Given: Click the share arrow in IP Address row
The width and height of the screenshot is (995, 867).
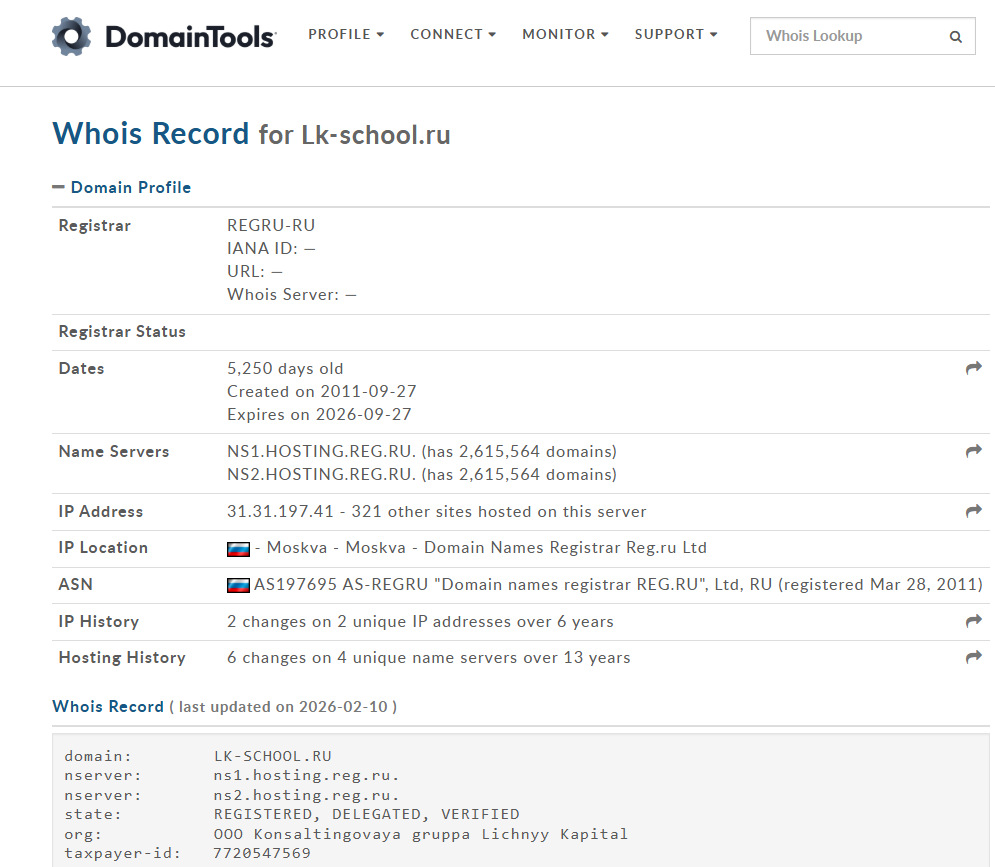Looking at the screenshot, I should 973,511.
